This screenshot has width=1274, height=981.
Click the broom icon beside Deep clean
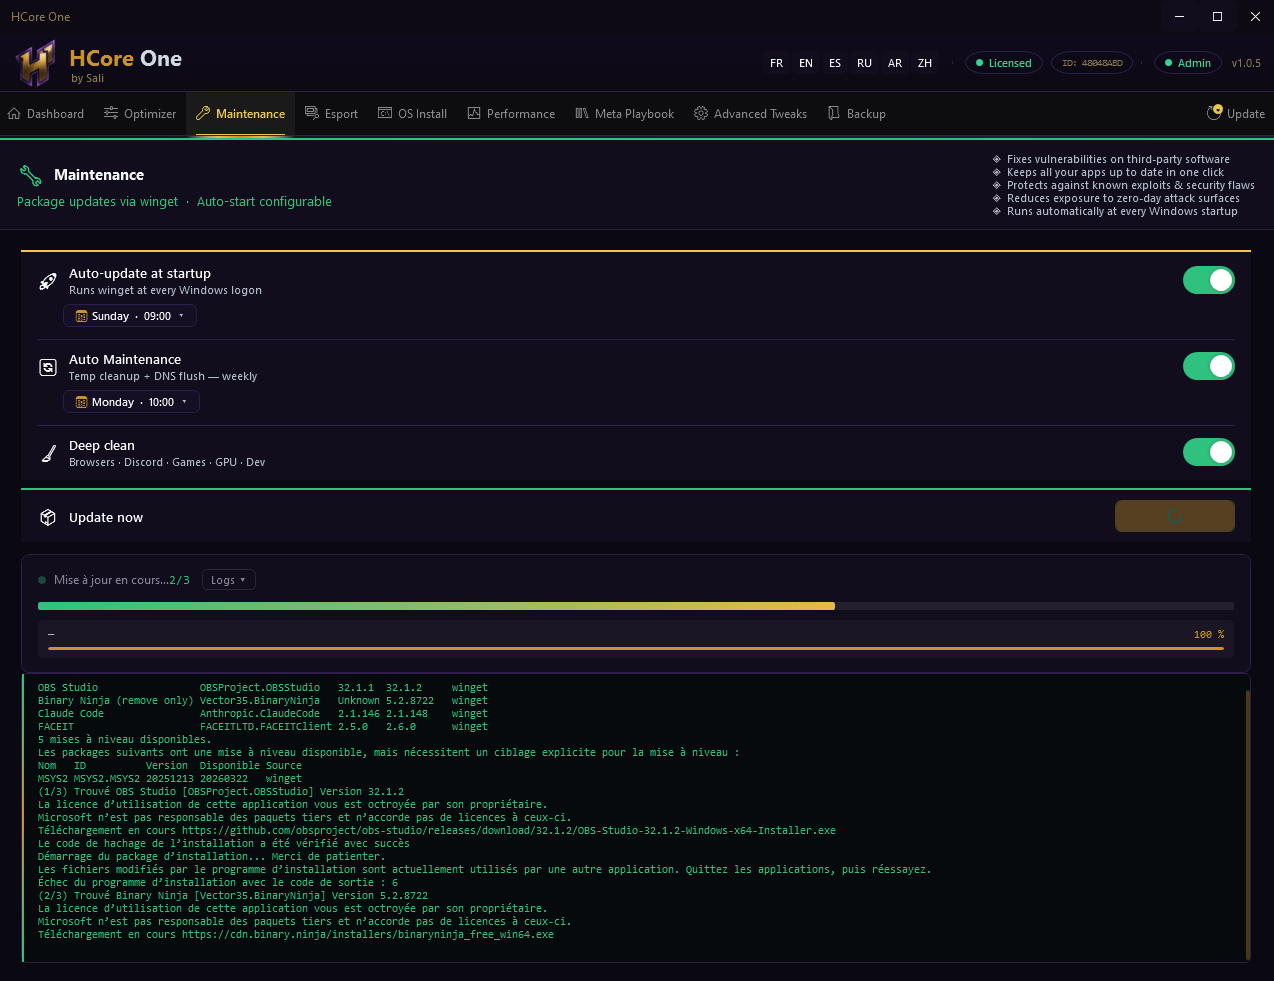click(x=48, y=453)
